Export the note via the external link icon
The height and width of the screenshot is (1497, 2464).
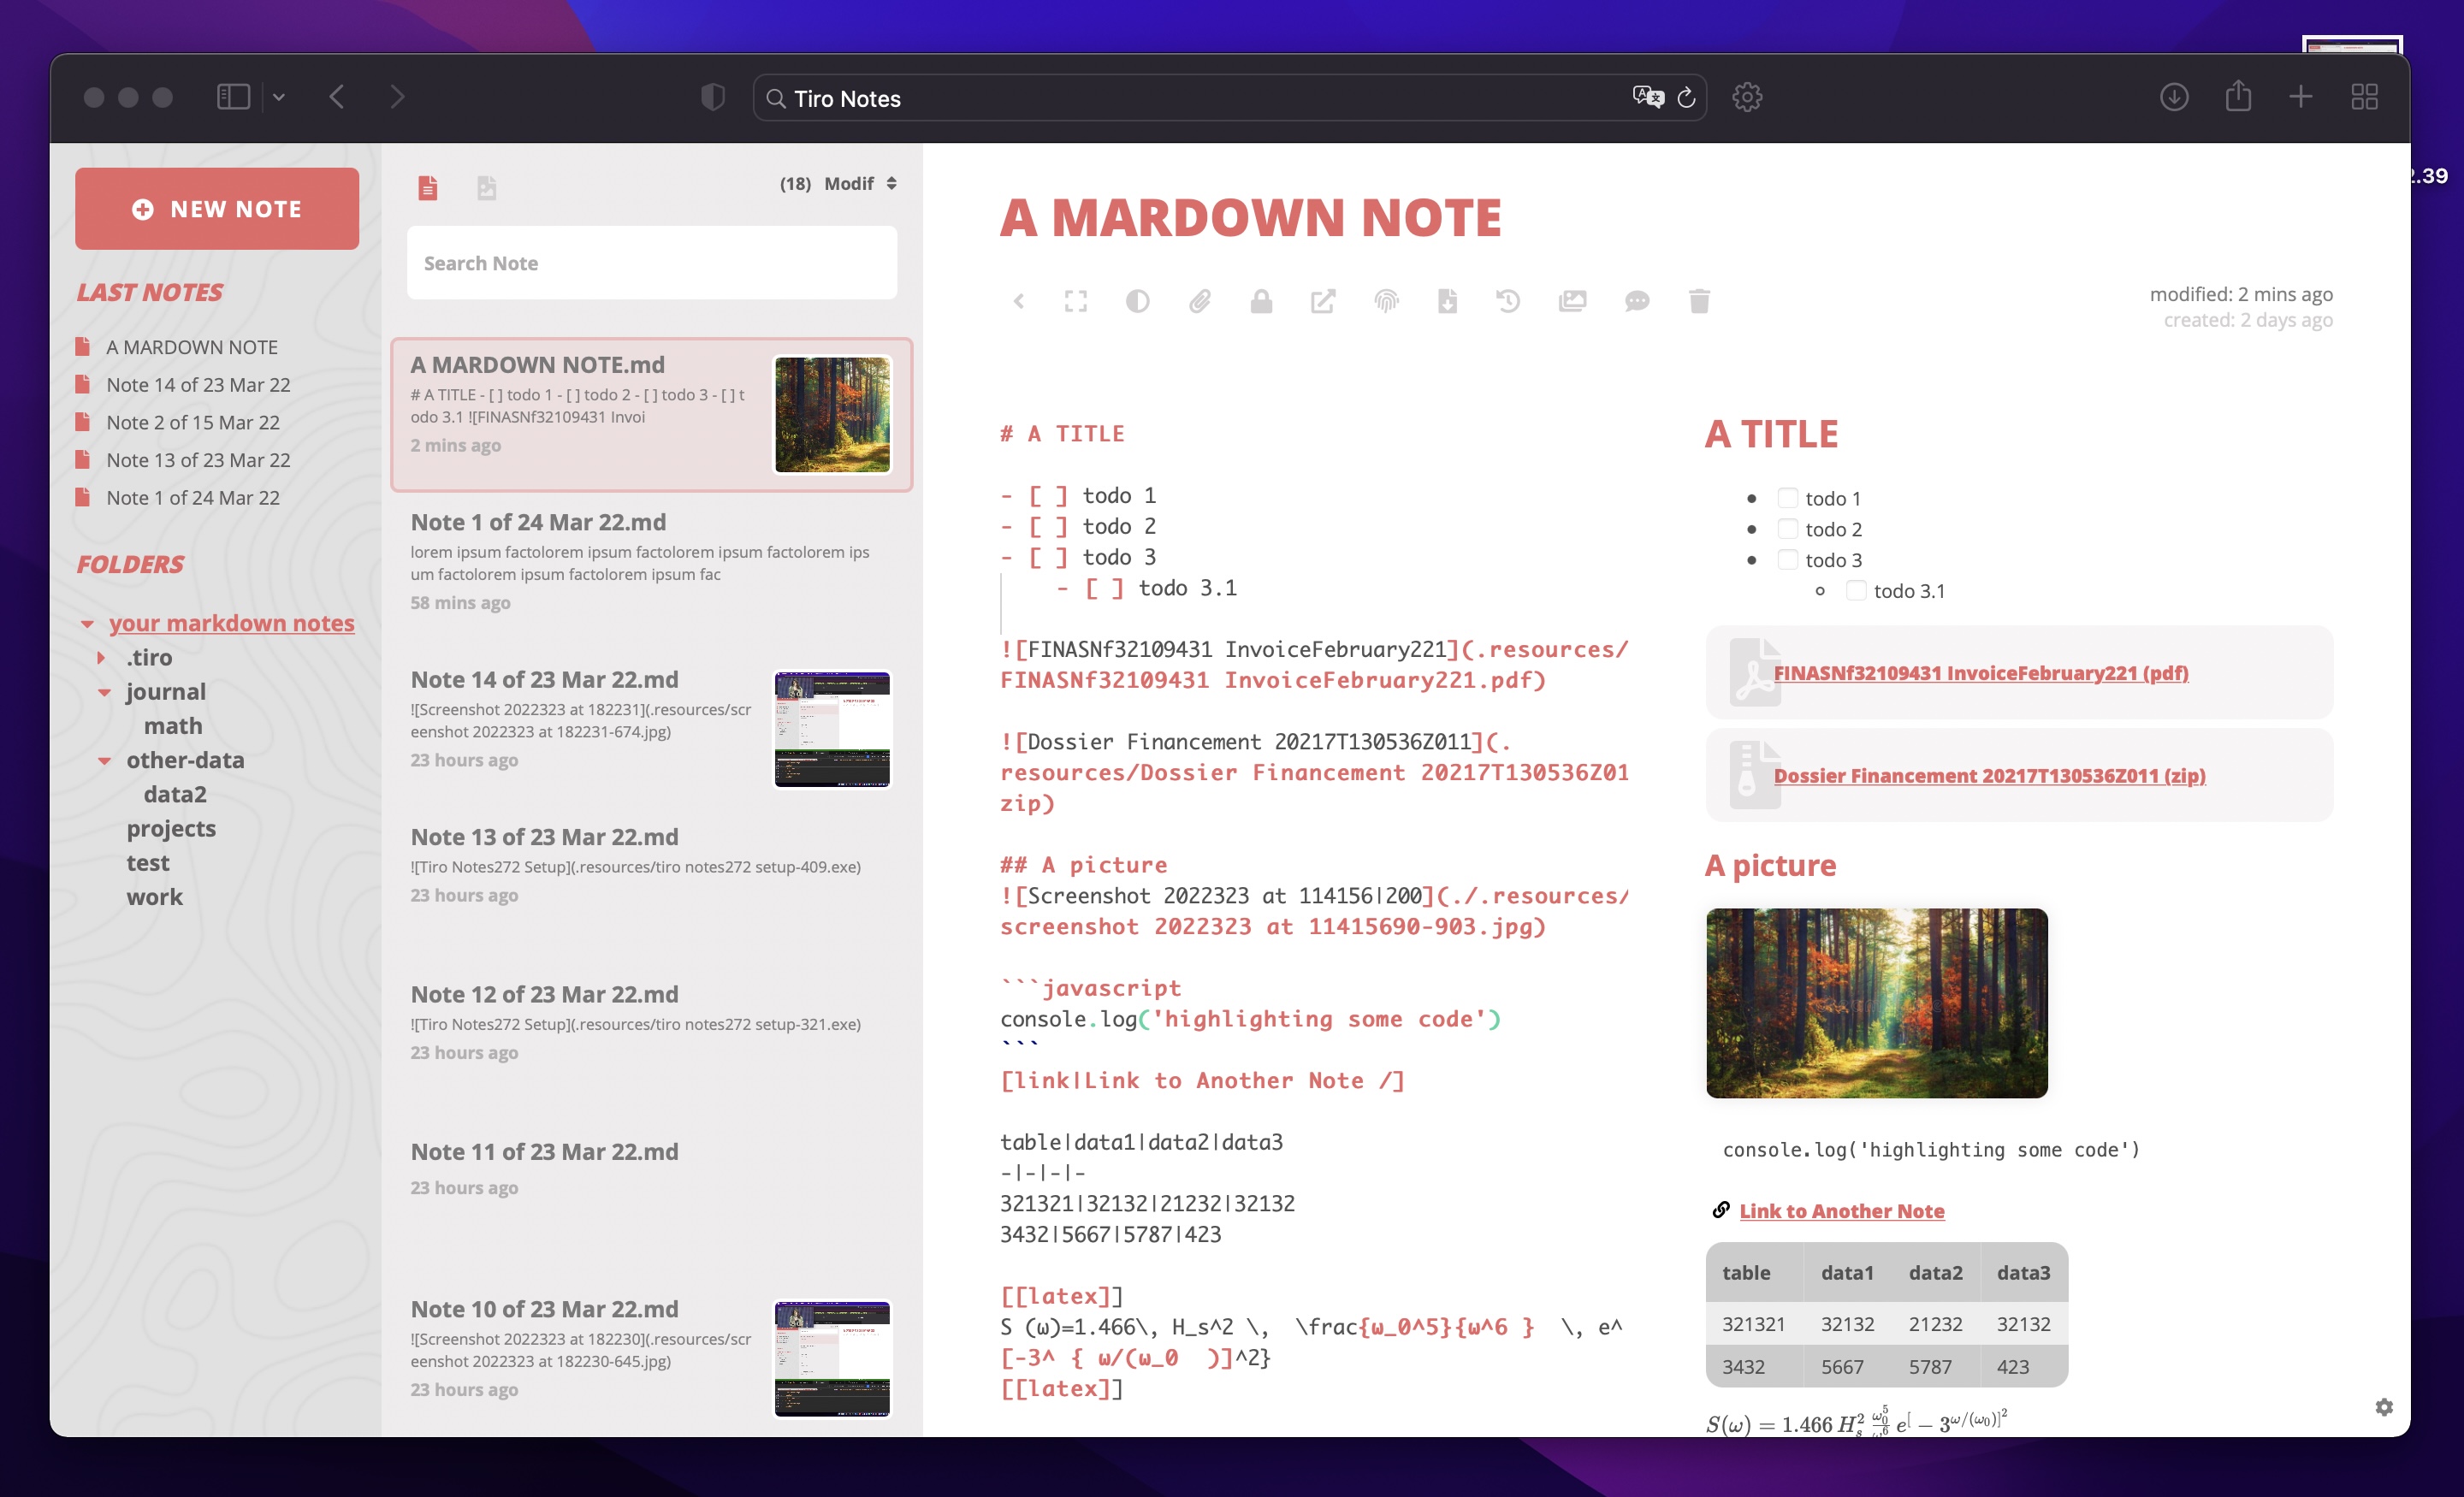(x=1323, y=301)
